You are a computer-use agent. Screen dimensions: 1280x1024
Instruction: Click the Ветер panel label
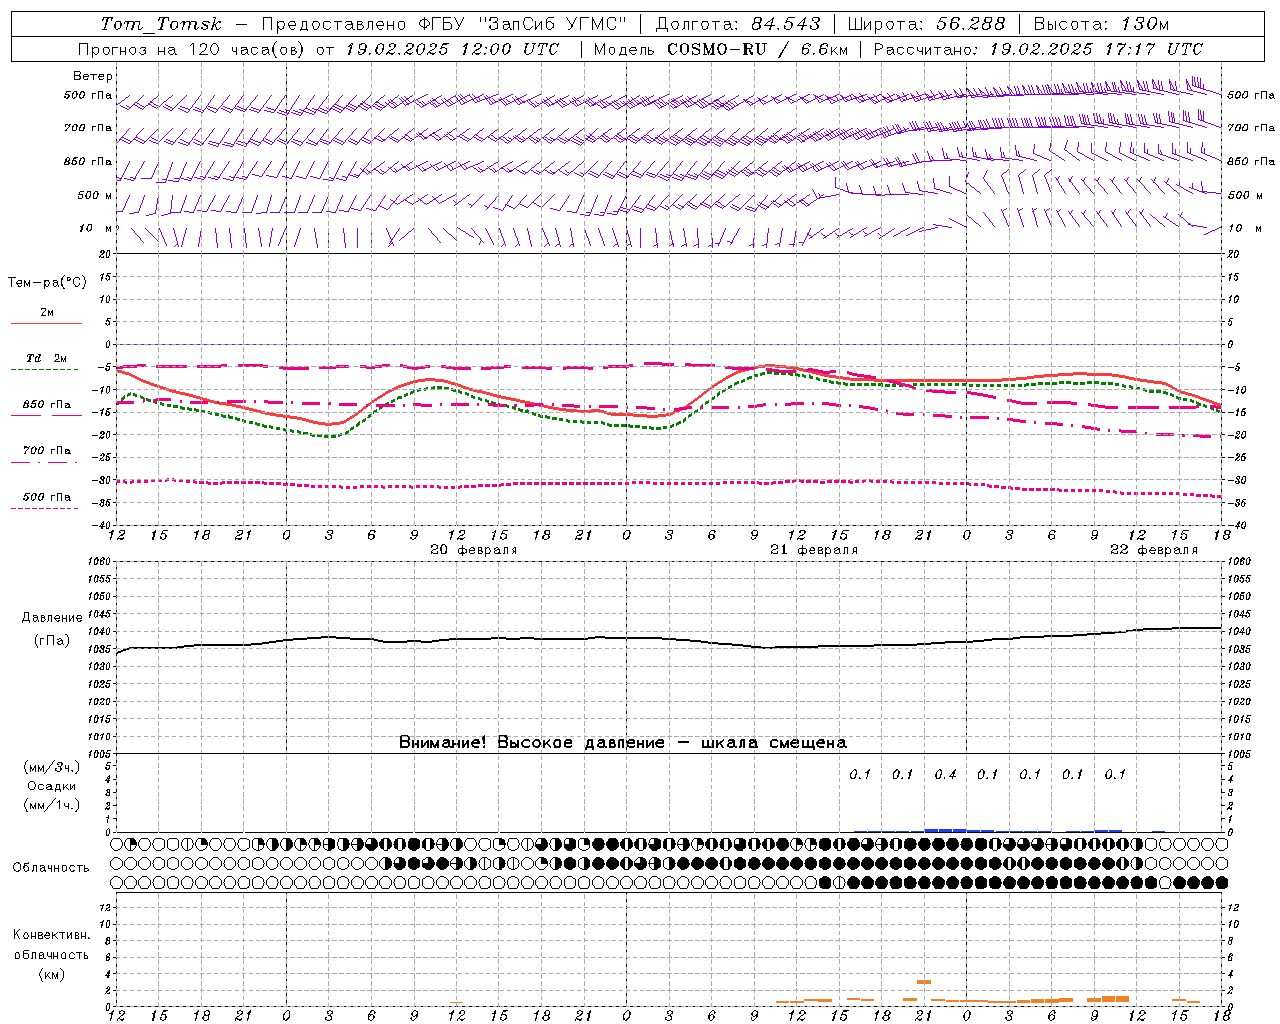(x=93, y=76)
